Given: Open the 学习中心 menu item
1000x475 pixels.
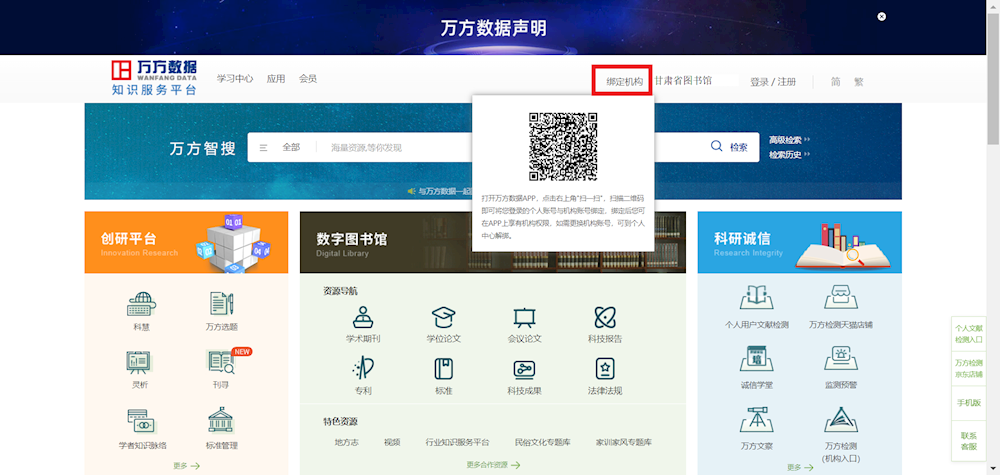Looking at the screenshot, I should click(x=235, y=79).
